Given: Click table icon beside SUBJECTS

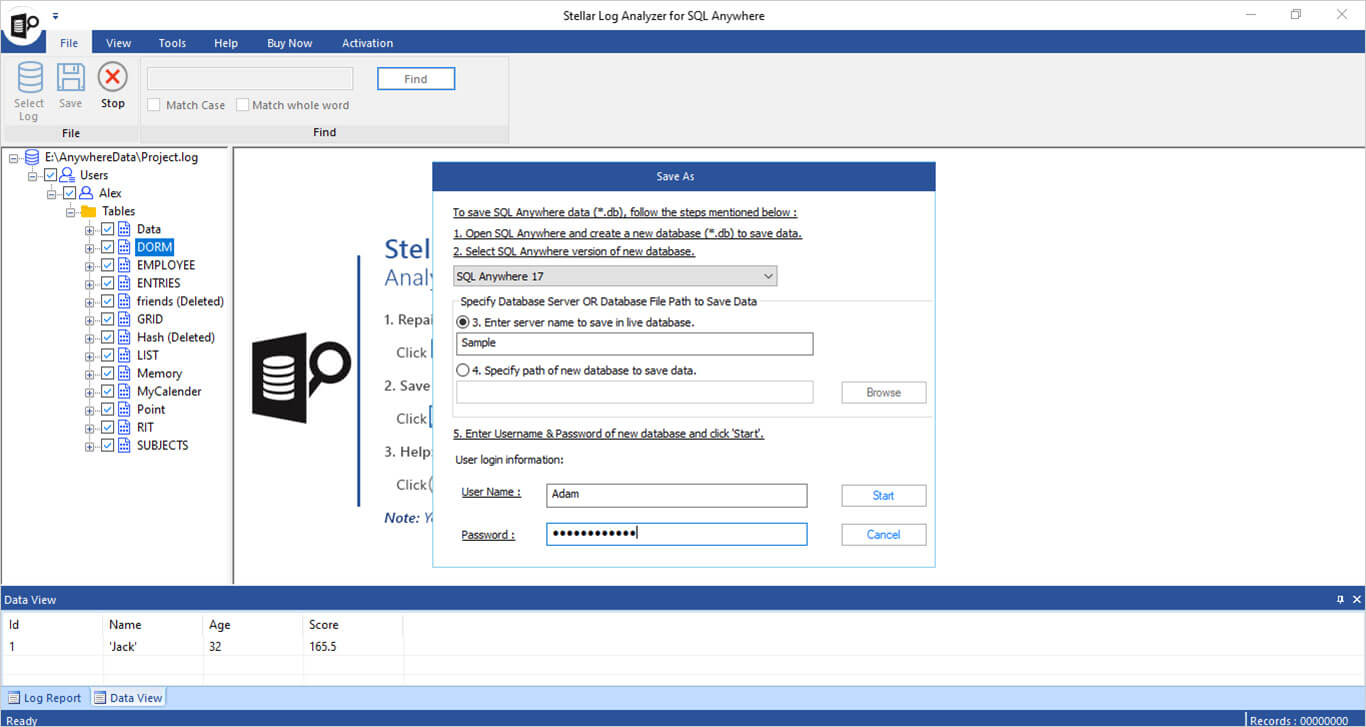Looking at the screenshot, I should (124, 445).
